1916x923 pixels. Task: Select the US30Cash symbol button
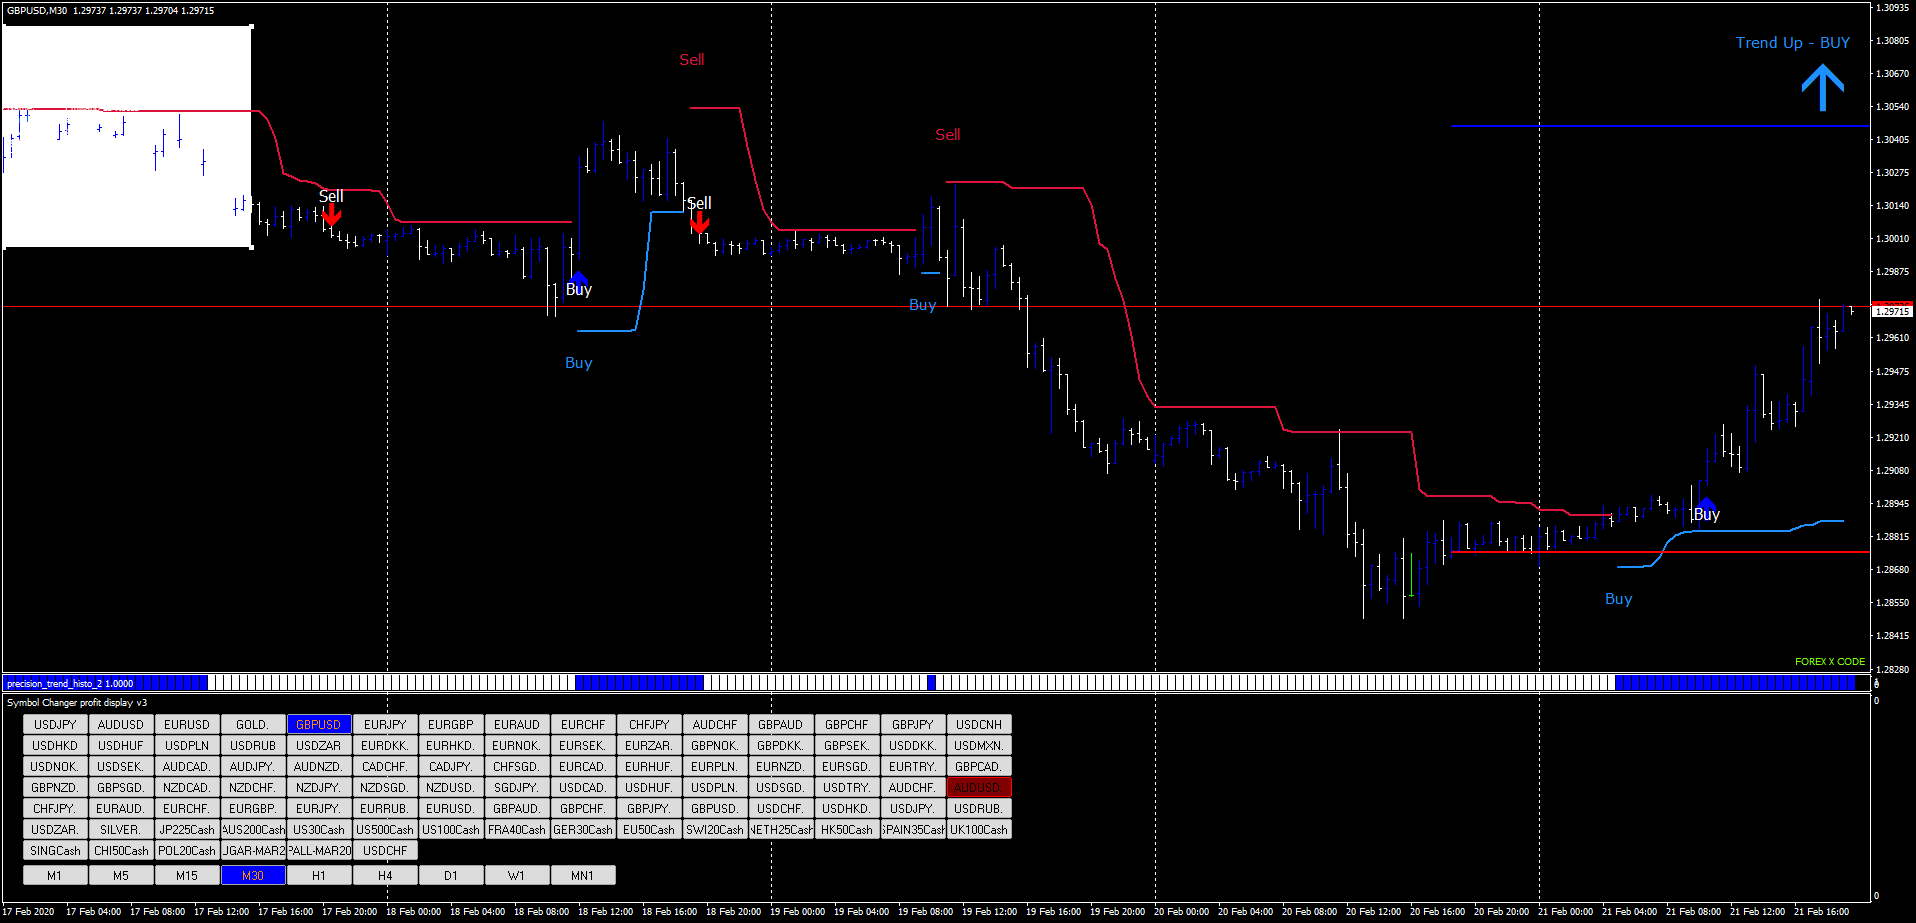tap(319, 829)
